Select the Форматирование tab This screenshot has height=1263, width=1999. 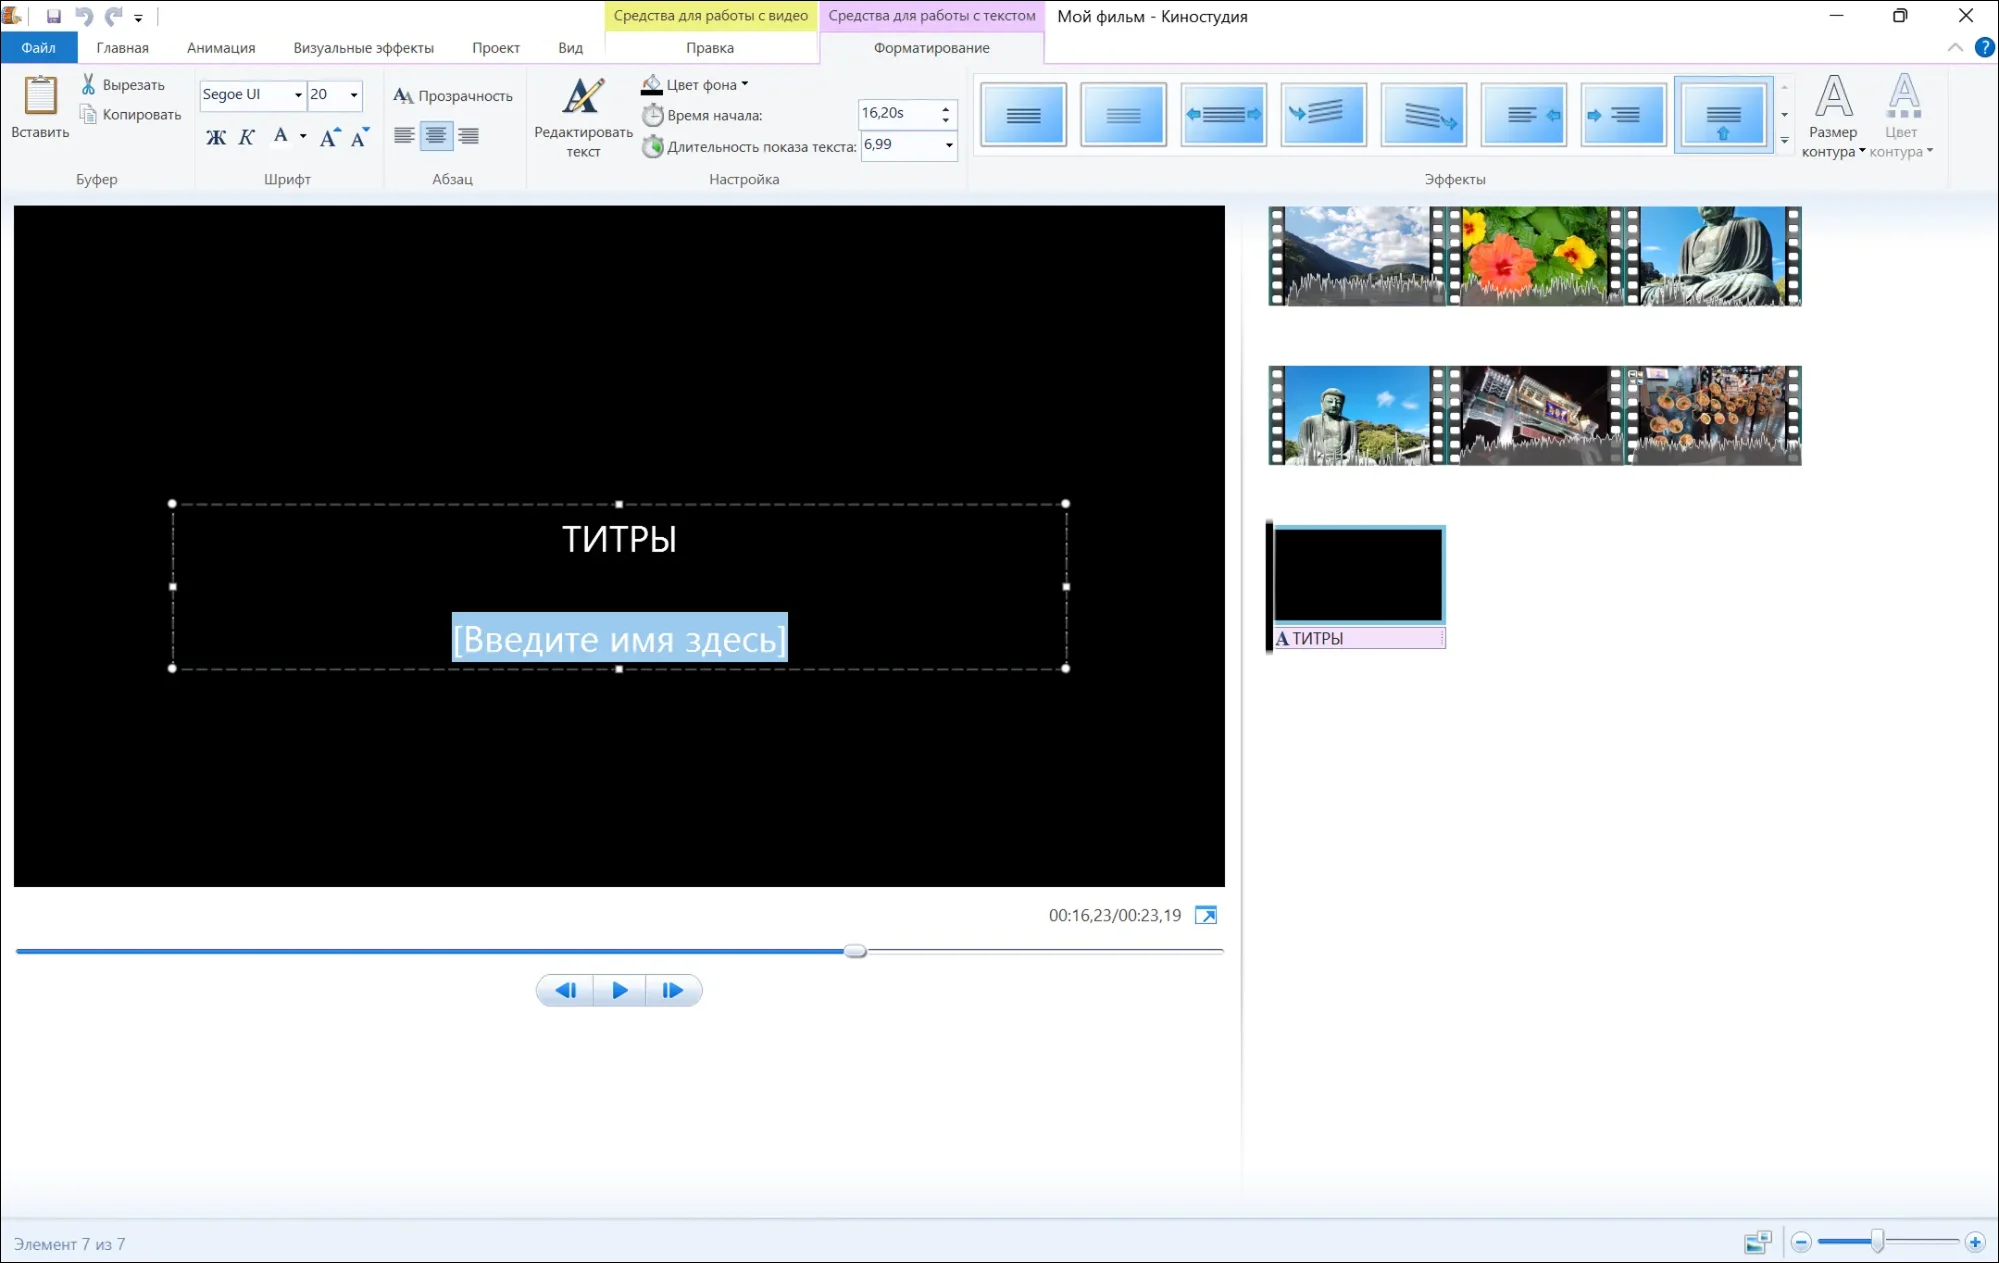pyautogui.click(x=931, y=48)
